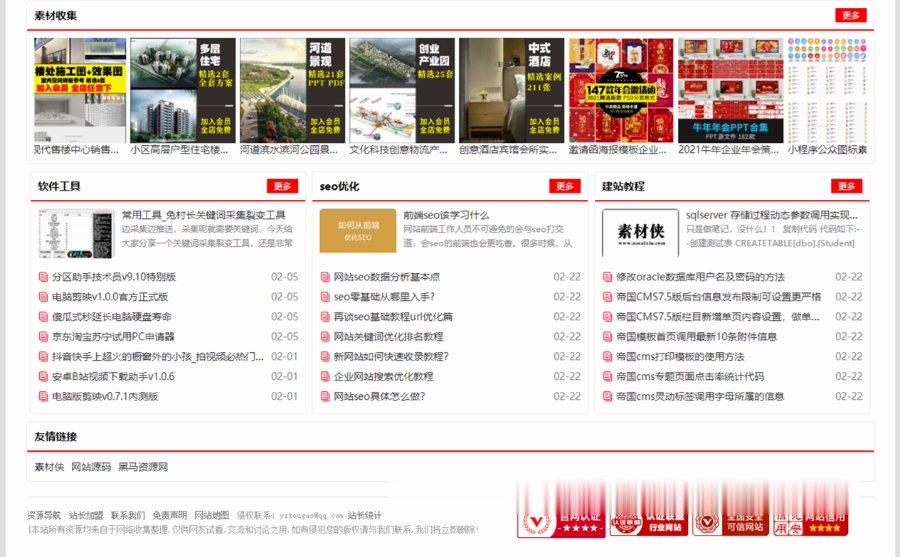Click the 网站信用 star rating badge
This screenshot has width=900, height=557.
tap(810, 509)
